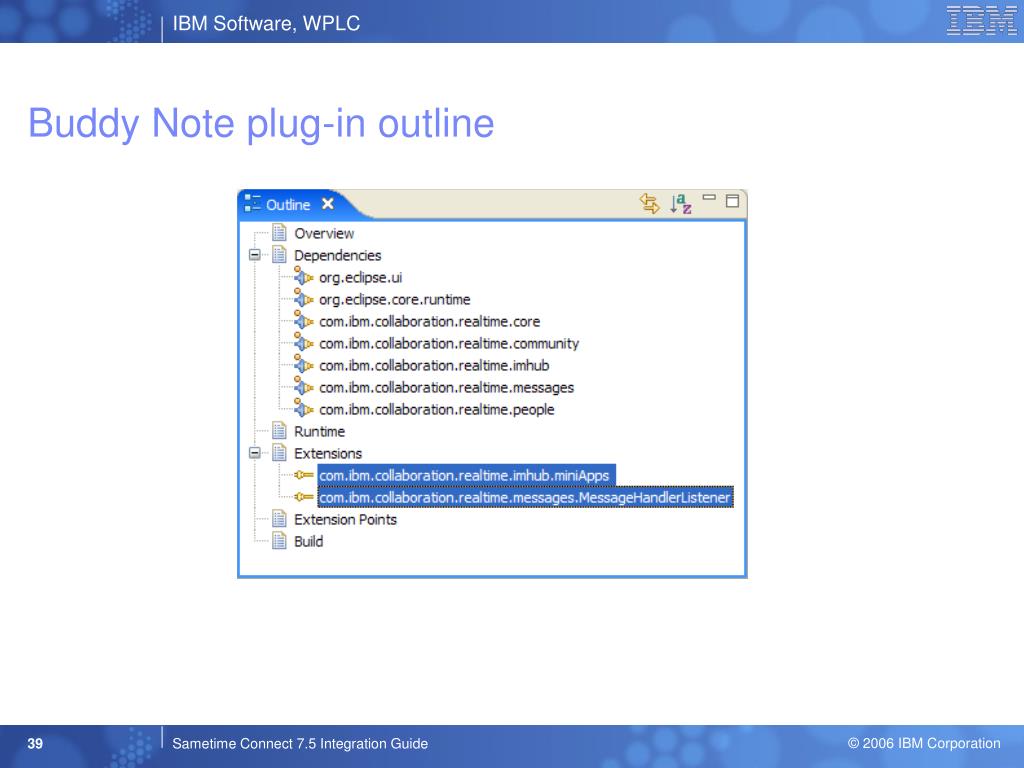Close the Outline view tab

328,204
